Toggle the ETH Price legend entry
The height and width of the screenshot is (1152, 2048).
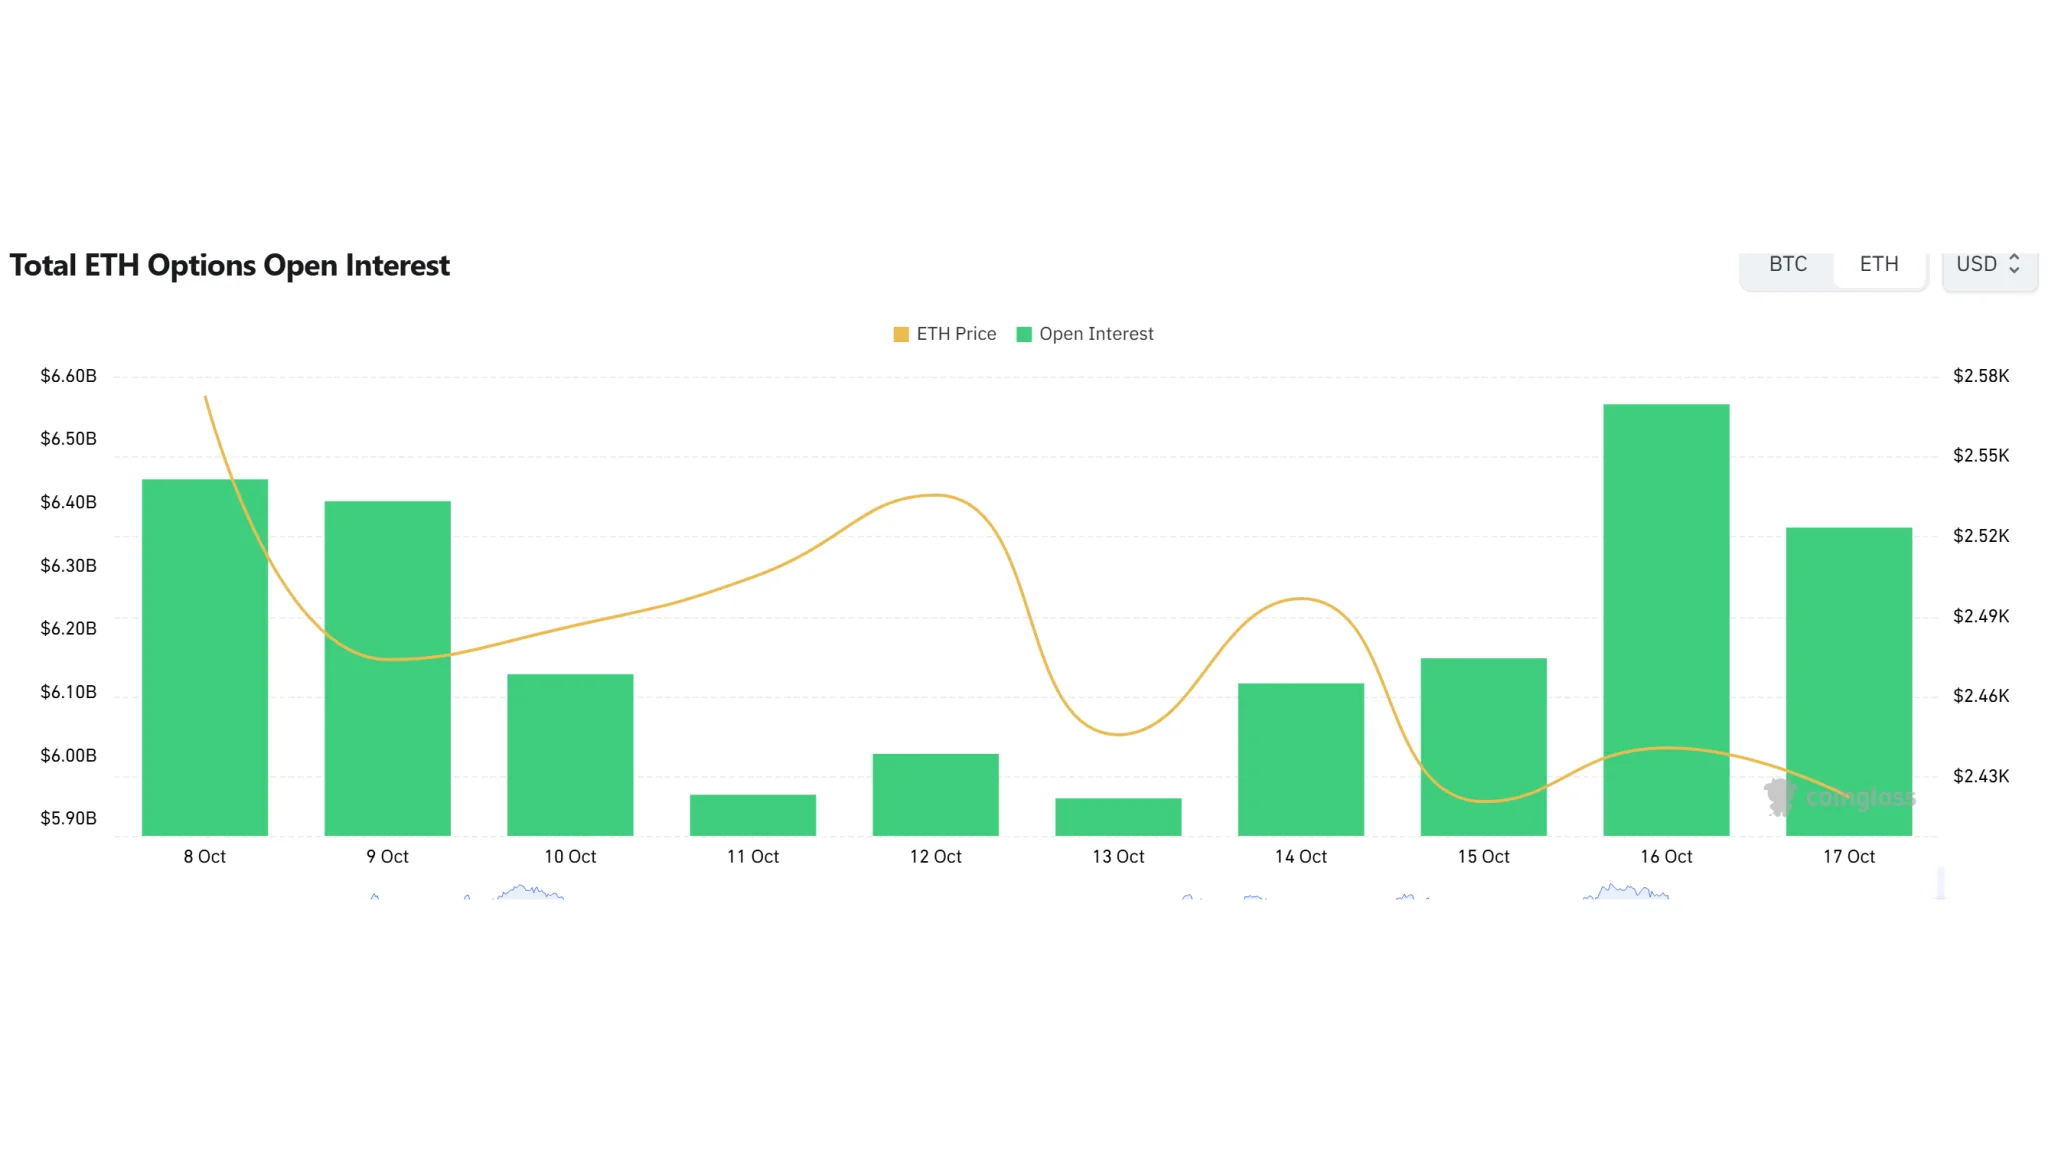pos(945,334)
